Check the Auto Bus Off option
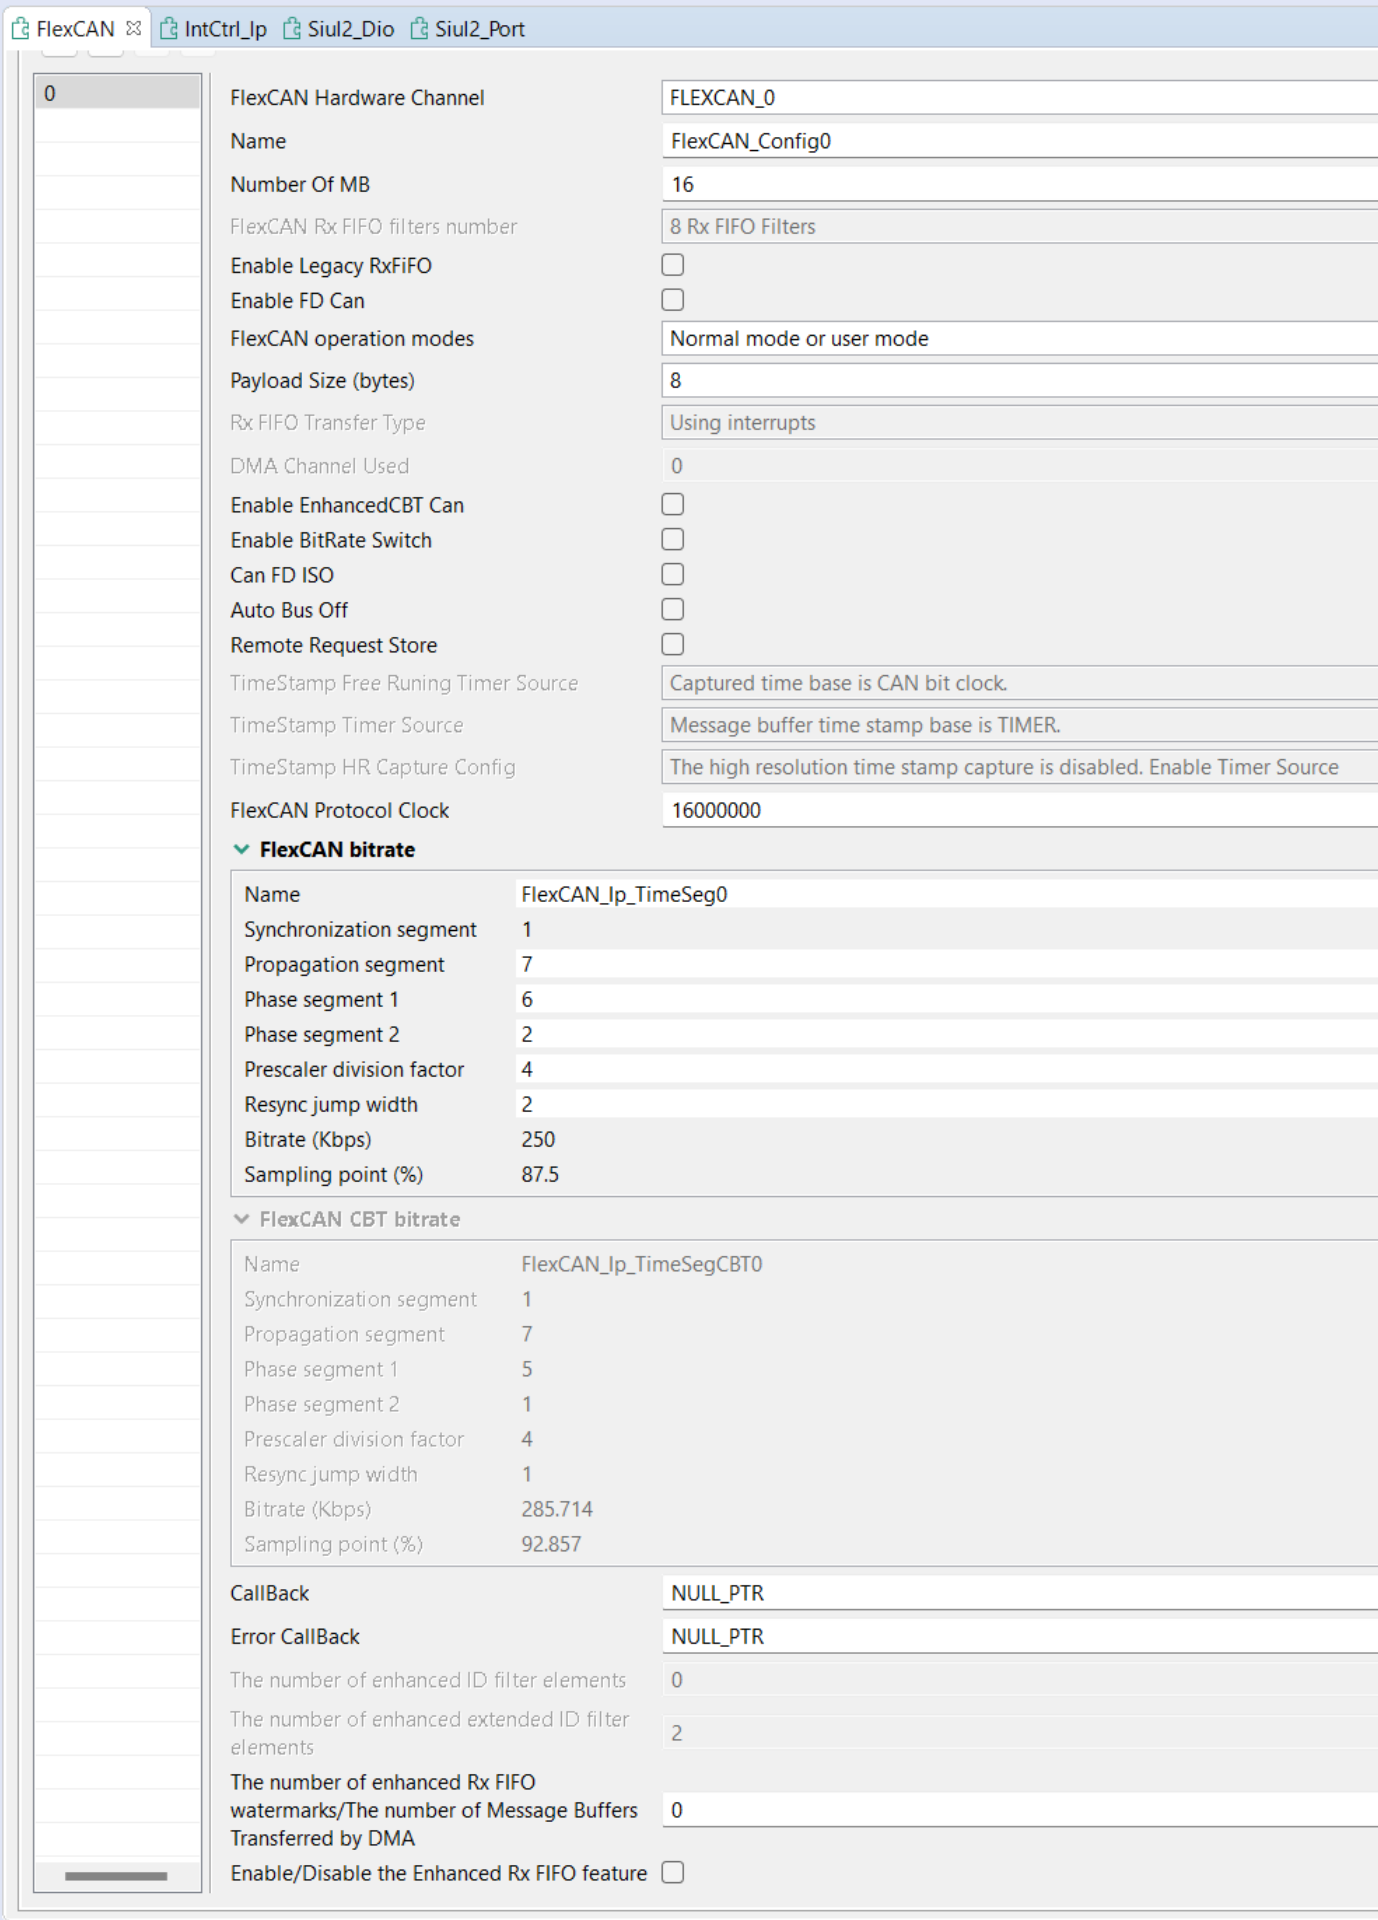 pyautogui.click(x=673, y=609)
